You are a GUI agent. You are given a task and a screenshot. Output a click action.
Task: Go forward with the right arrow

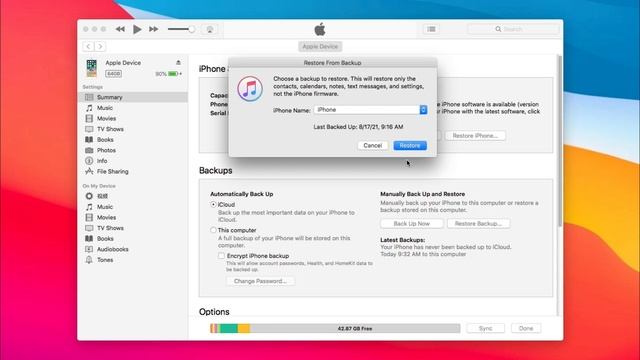pos(100,47)
